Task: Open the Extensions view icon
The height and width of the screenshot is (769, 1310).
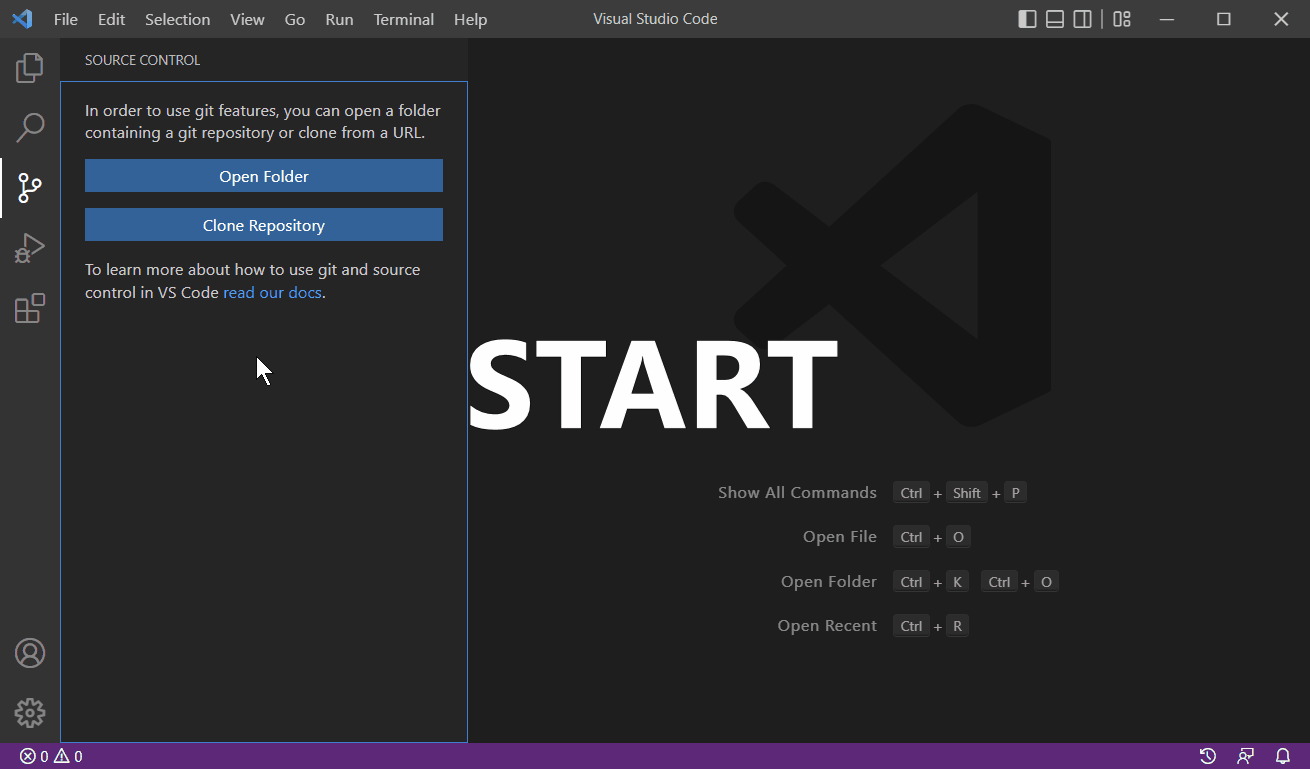Action: [x=30, y=308]
